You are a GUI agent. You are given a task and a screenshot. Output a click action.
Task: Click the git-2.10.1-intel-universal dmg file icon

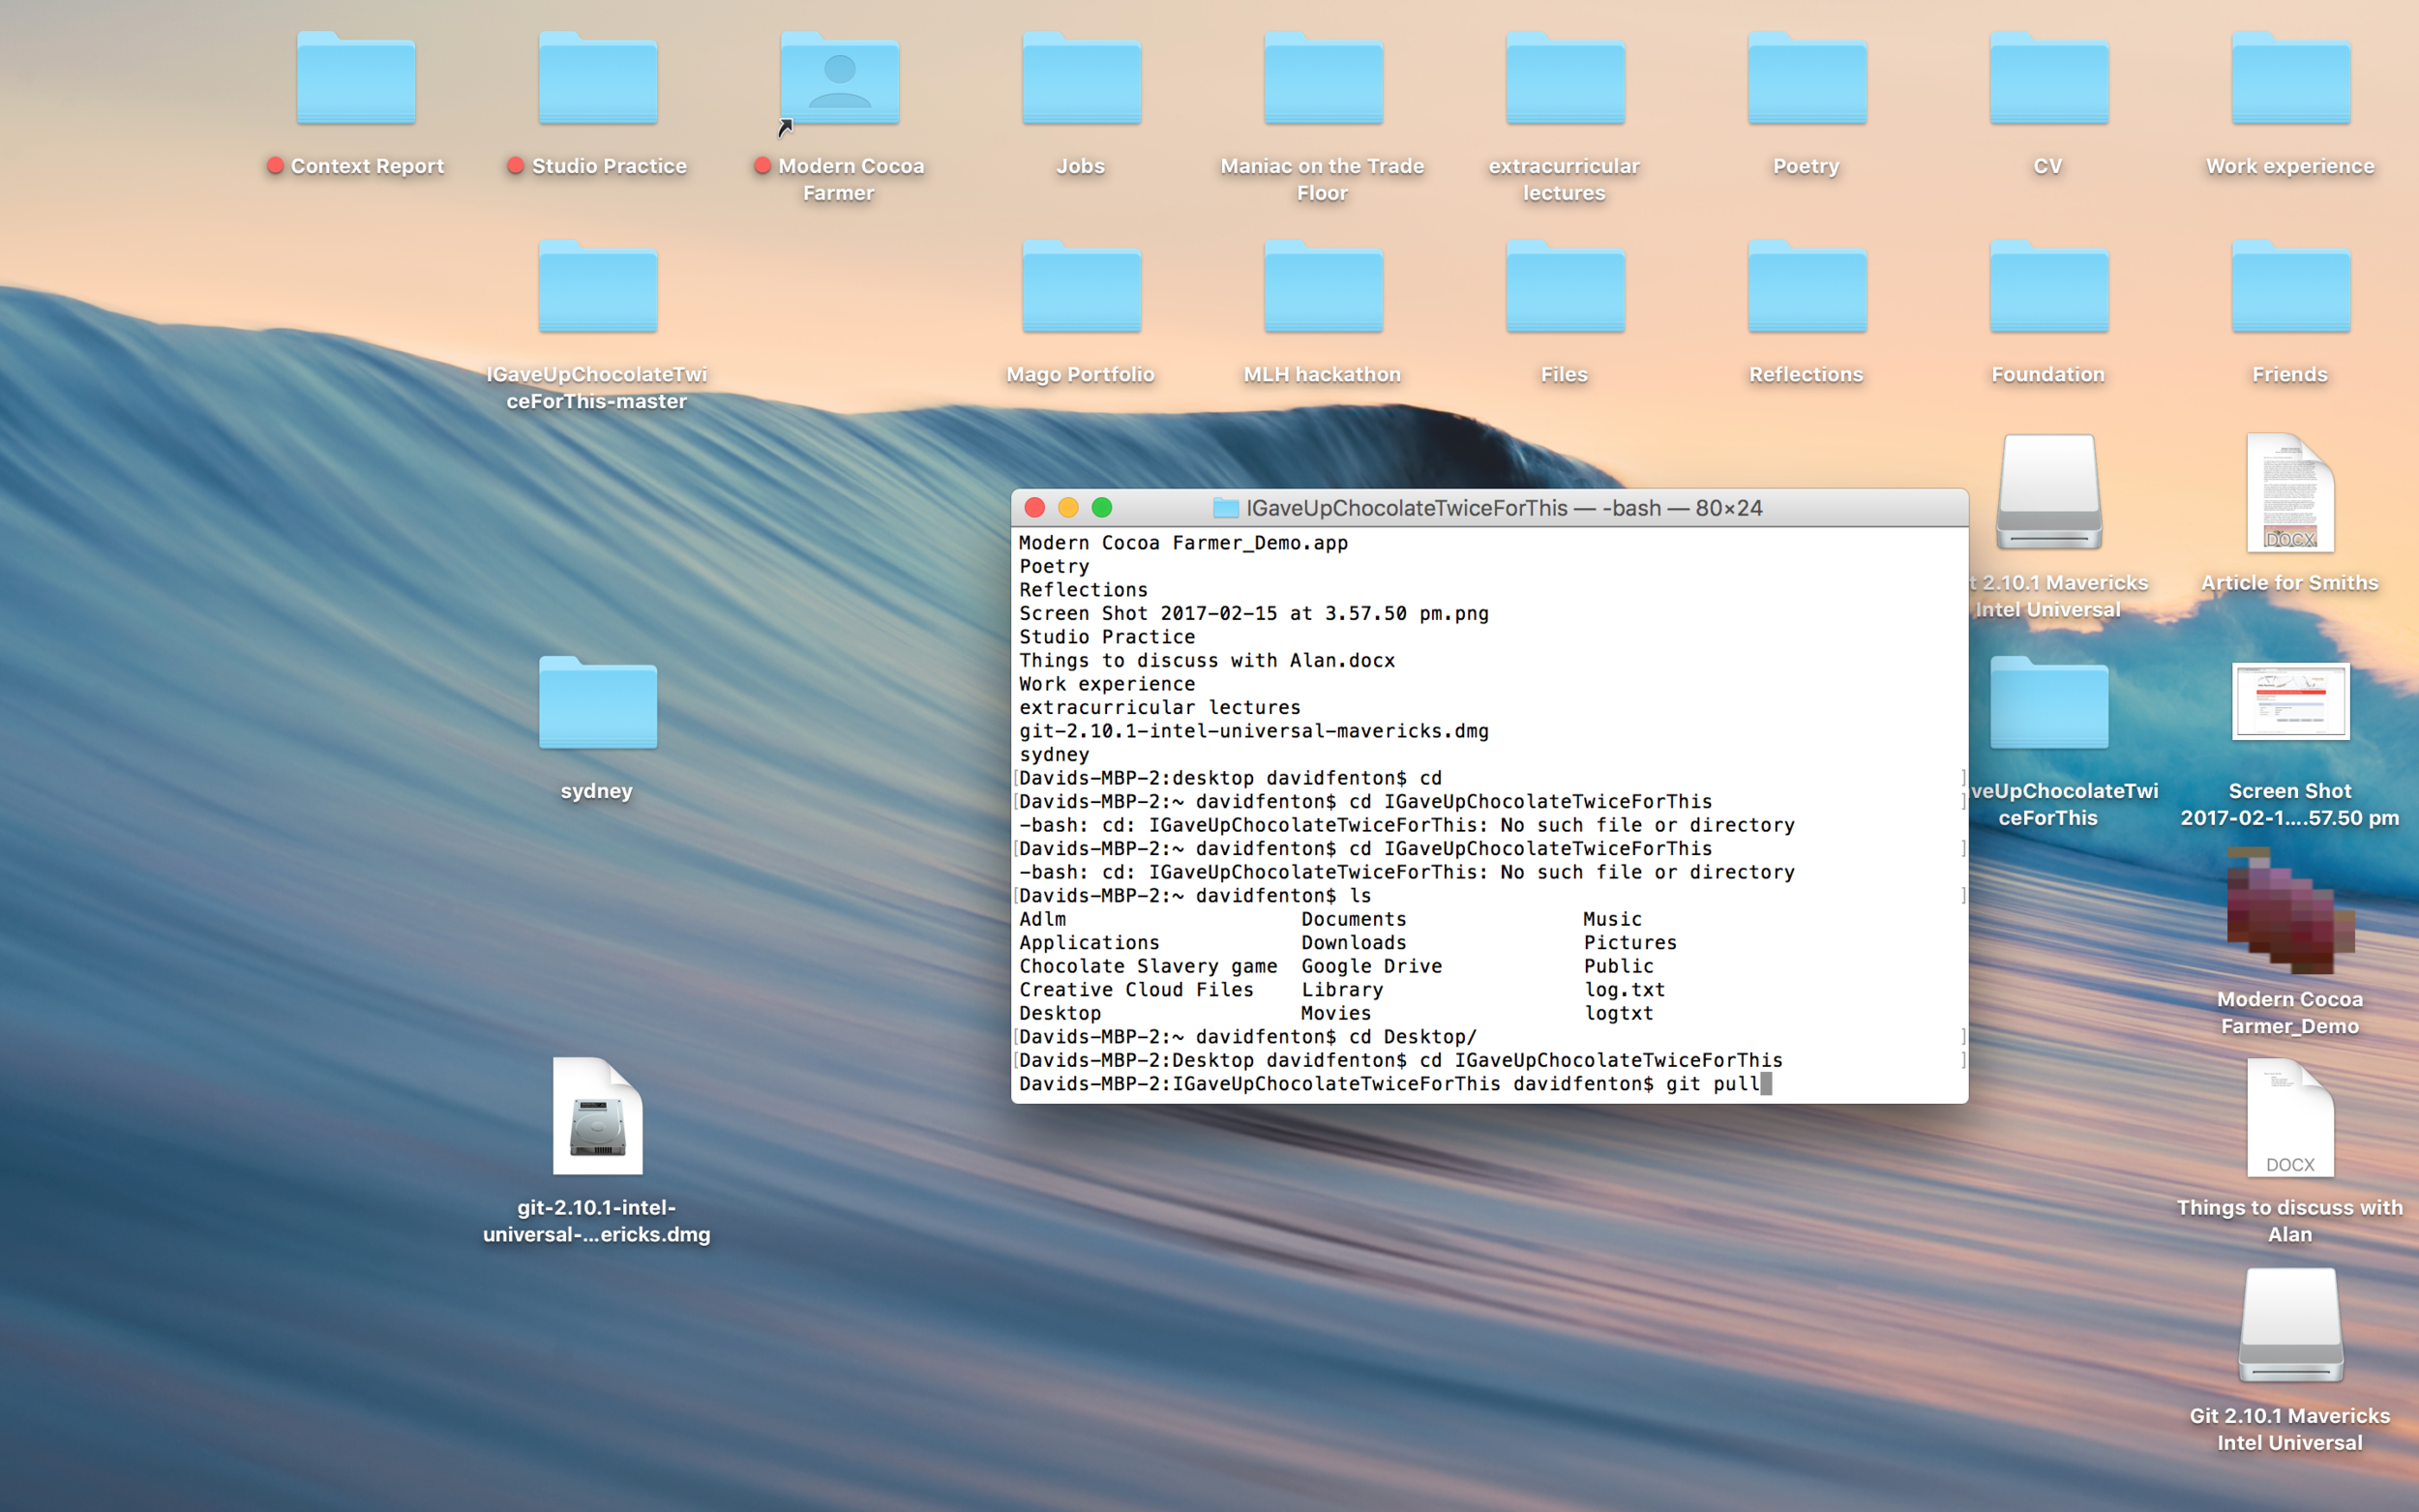[x=597, y=1117]
